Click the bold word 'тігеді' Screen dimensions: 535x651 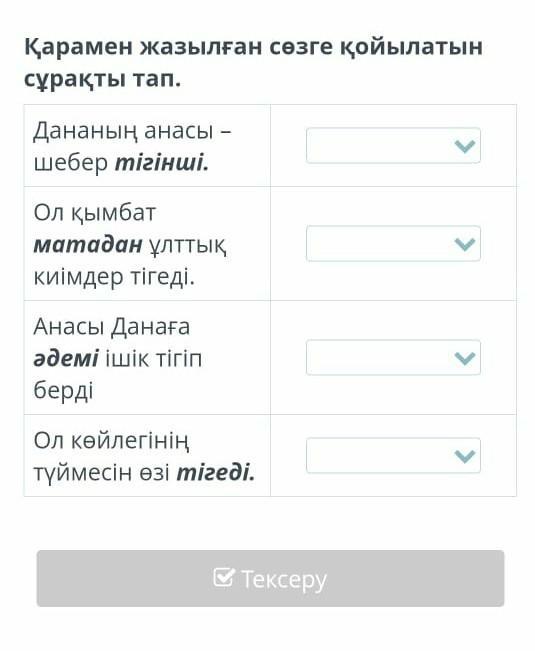215,472
